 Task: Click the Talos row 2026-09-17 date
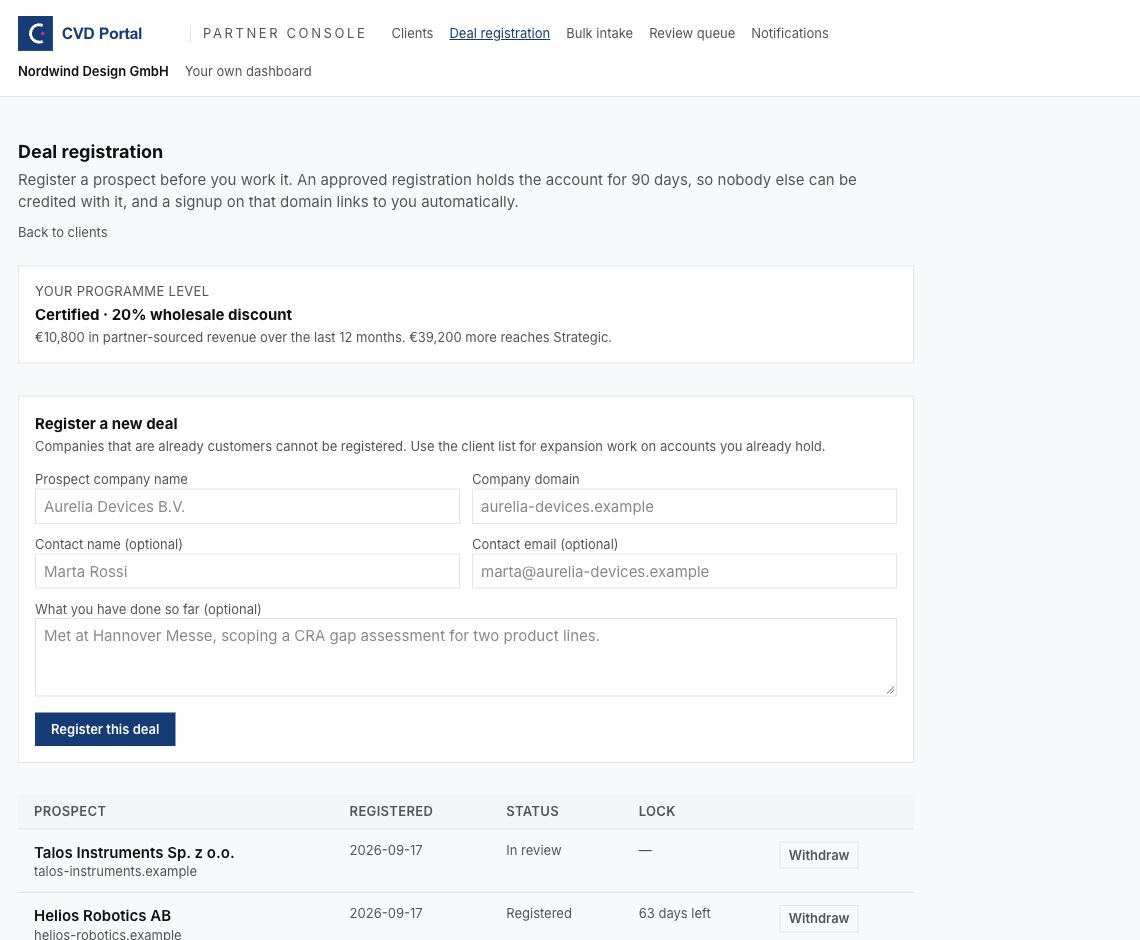point(386,850)
